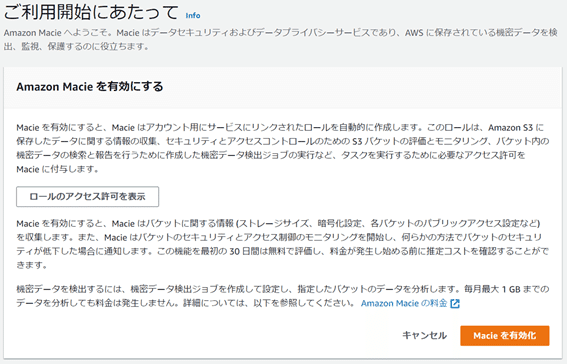Open the Info link beside the heading
The height and width of the screenshot is (364, 567).
[x=193, y=16]
